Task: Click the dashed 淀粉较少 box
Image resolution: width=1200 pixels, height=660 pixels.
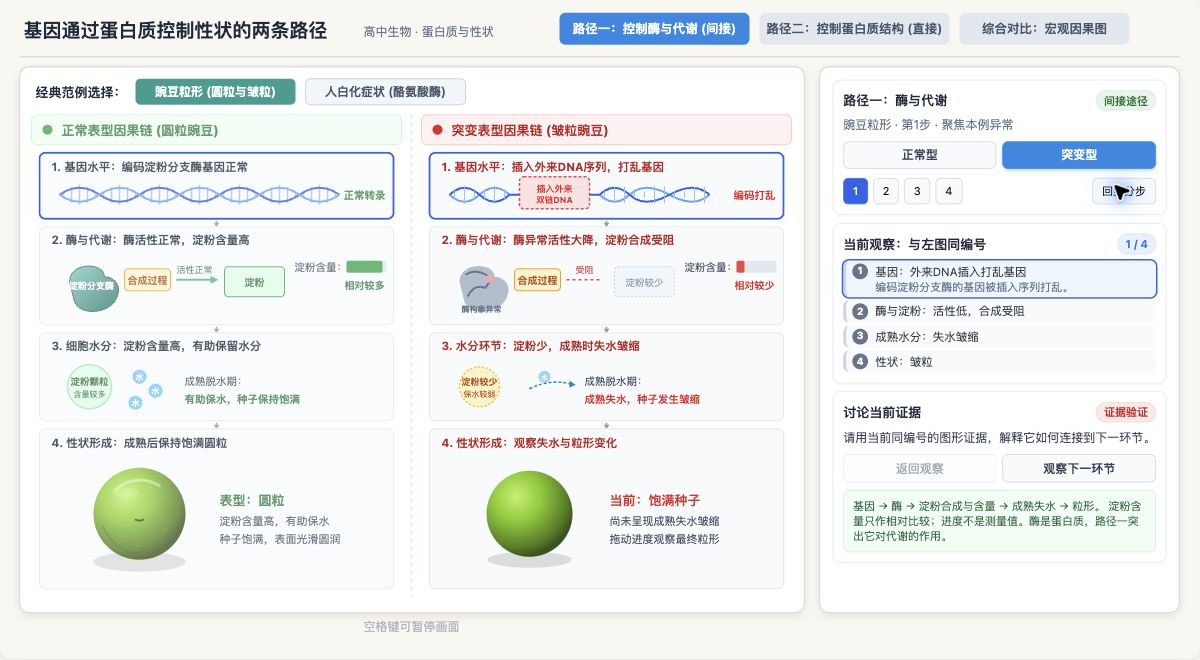Action: (x=644, y=282)
